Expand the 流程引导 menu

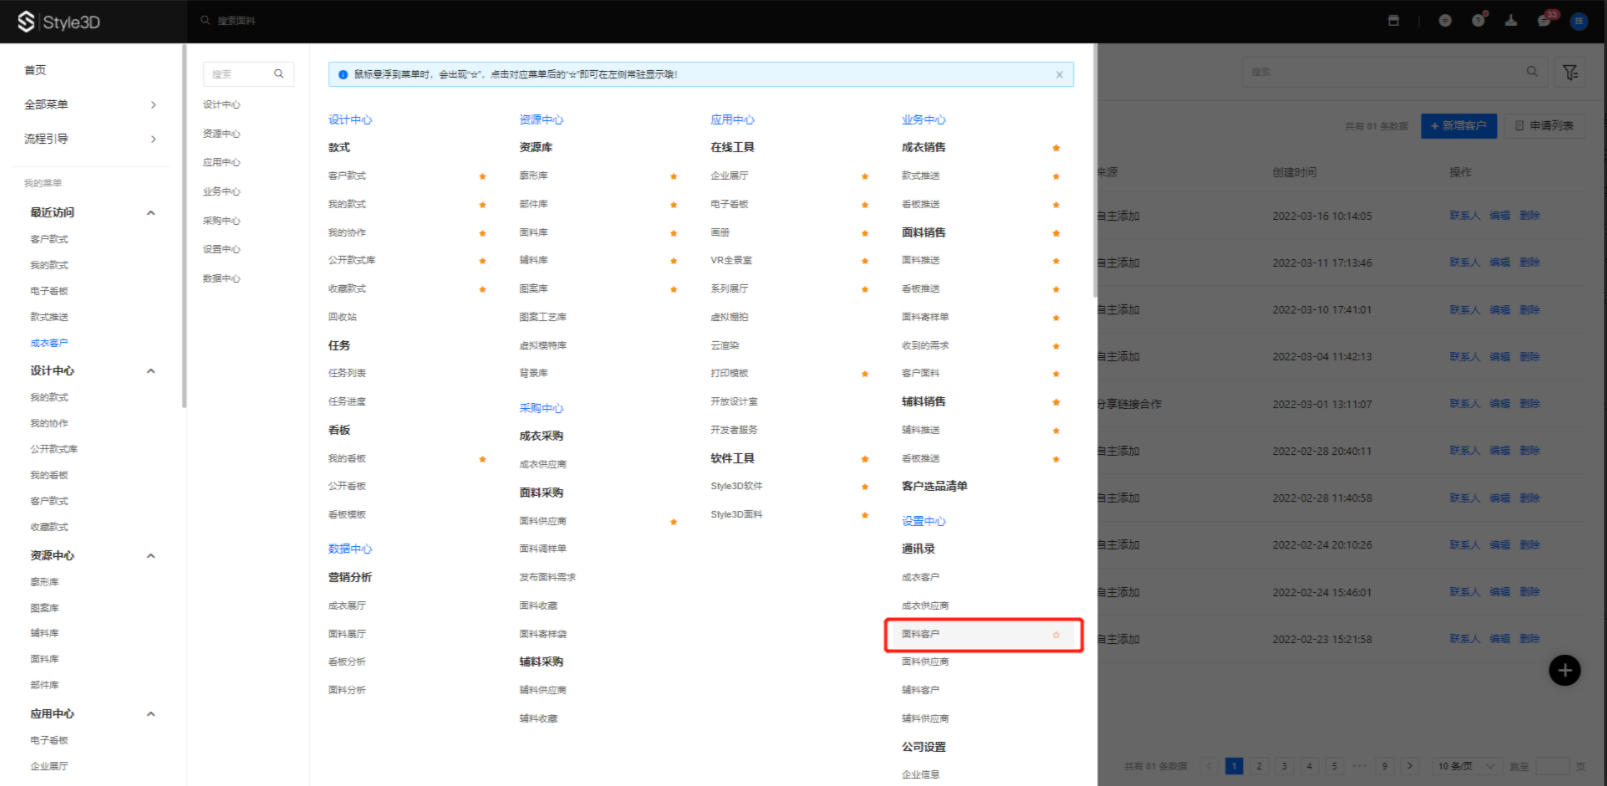tap(153, 139)
